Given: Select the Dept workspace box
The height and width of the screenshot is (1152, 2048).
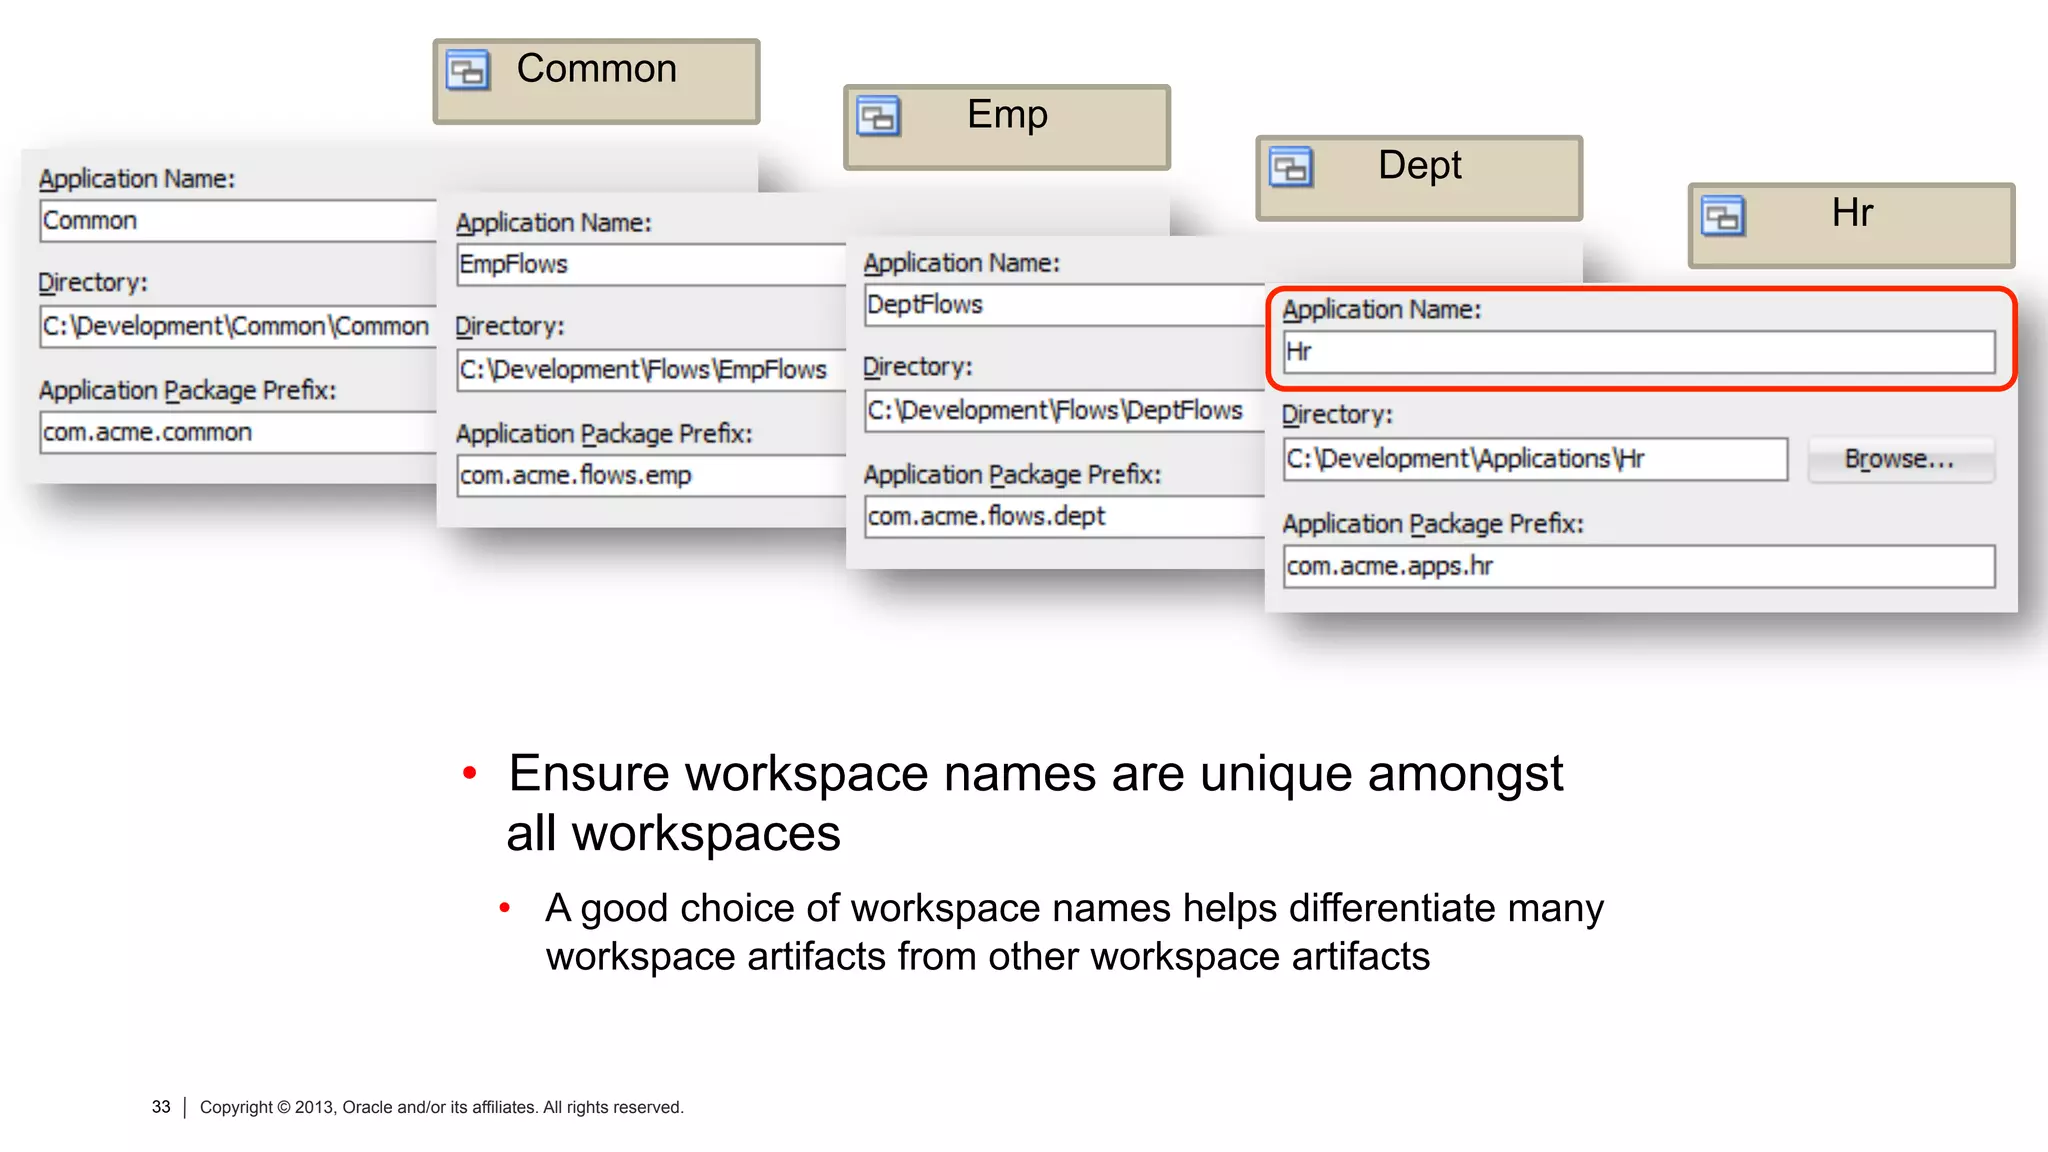Looking at the screenshot, I should tap(1419, 178).
